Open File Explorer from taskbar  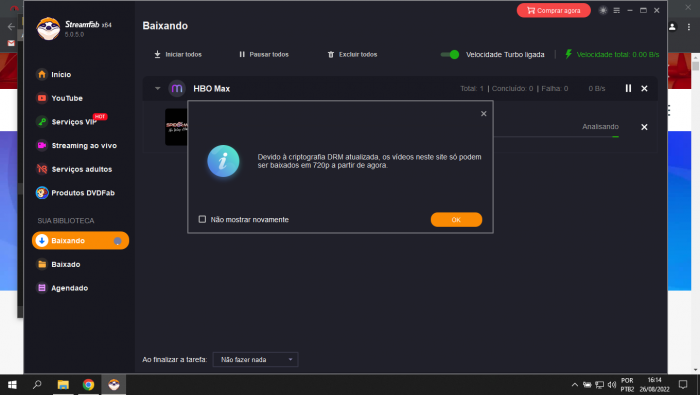[x=63, y=384]
